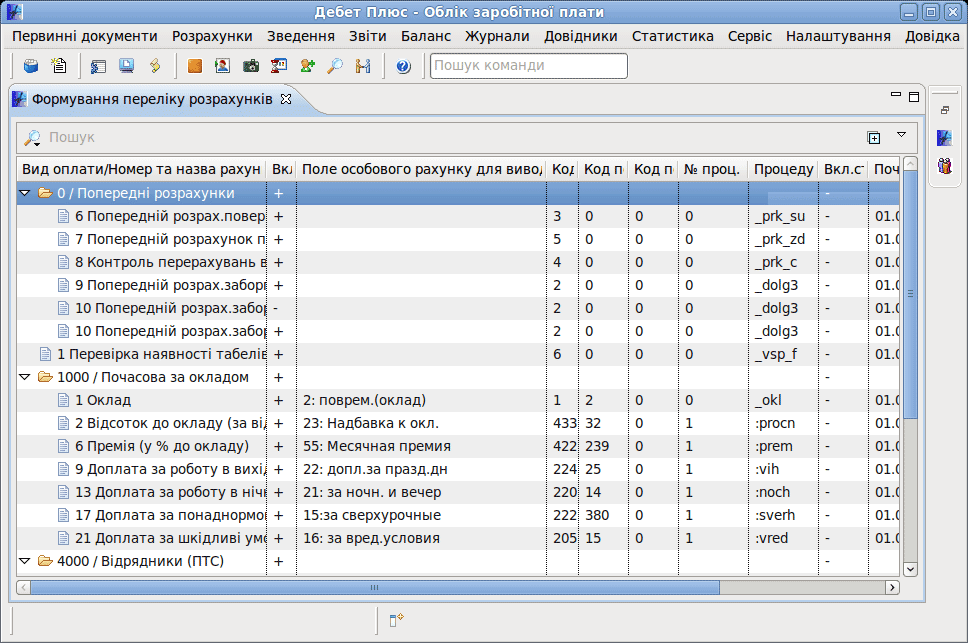Open the Сервіс menu
This screenshot has height=643, width=968.
click(x=750, y=36)
